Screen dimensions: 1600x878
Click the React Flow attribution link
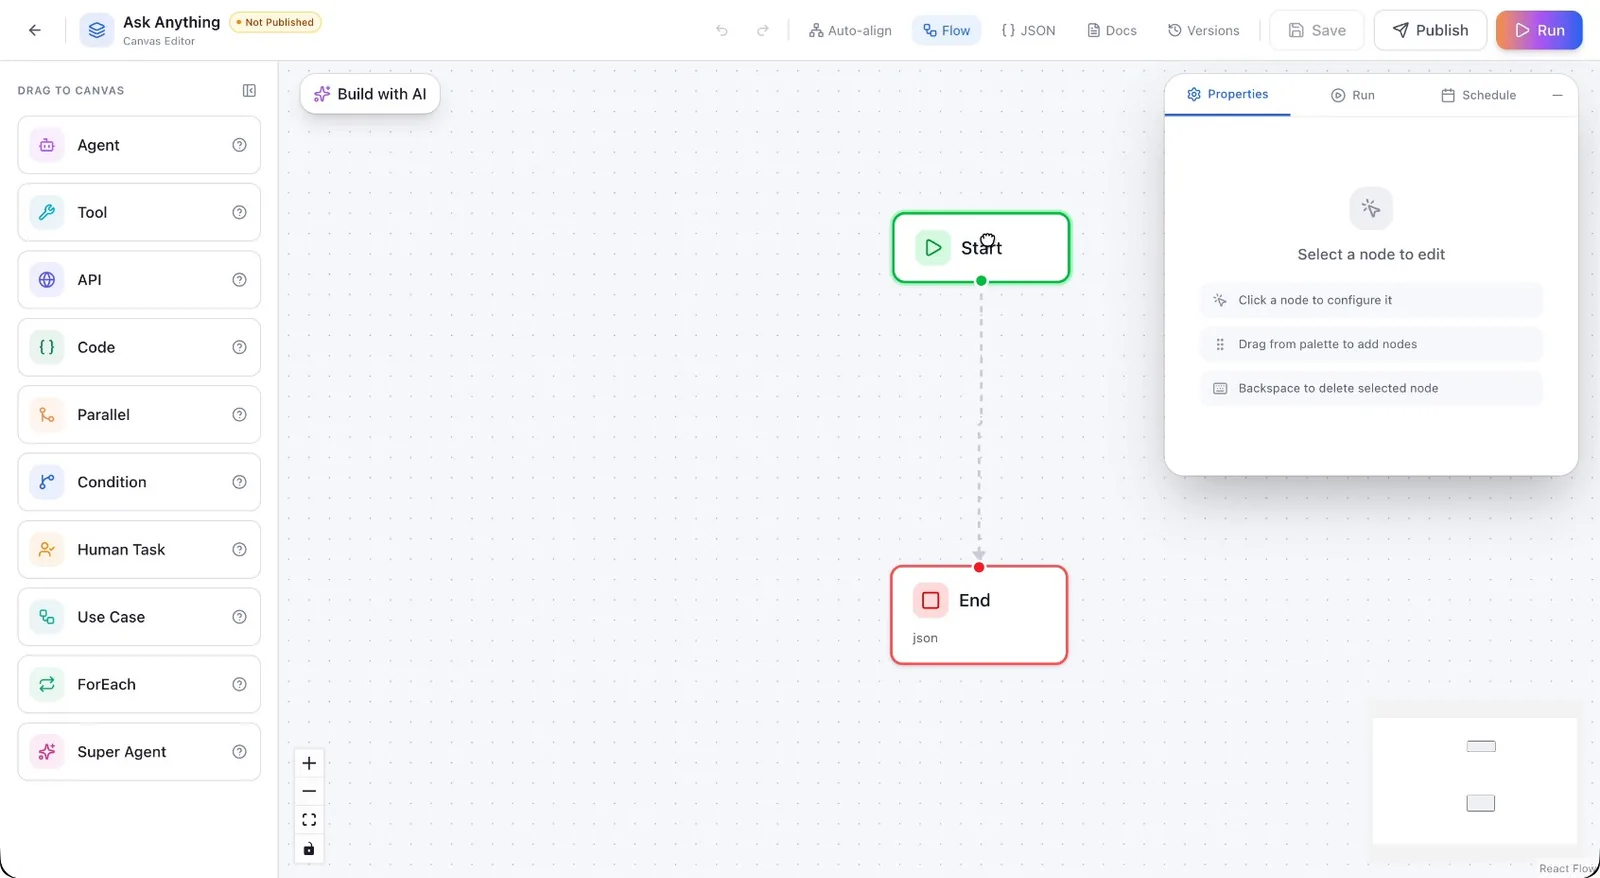[1566, 868]
